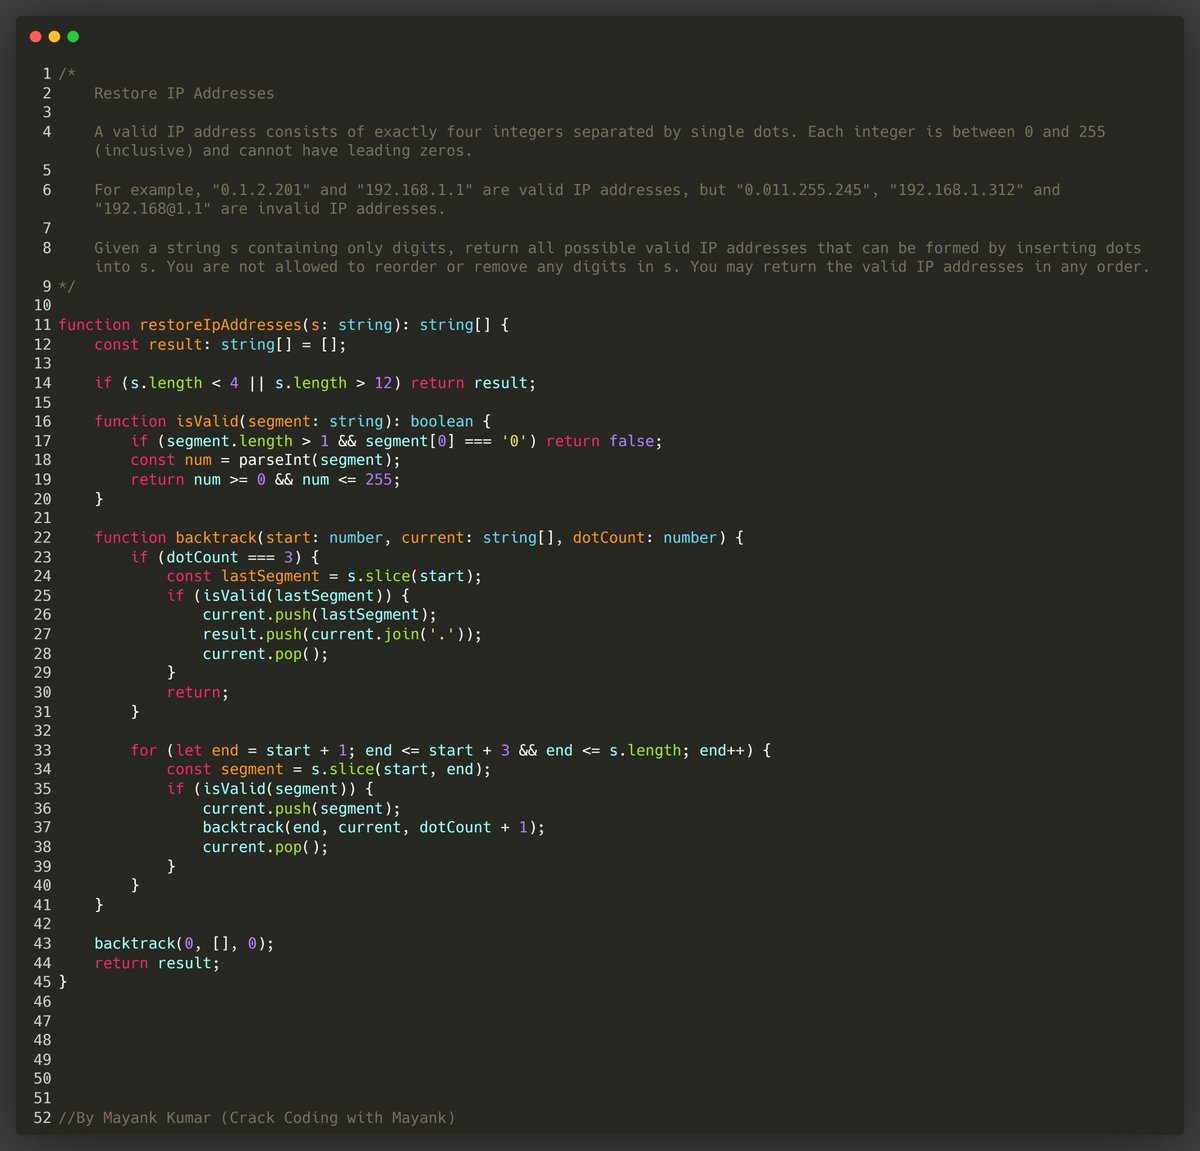The width and height of the screenshot is (1200, 1151).
Task: Click the red close window dot
Action: 35,37
